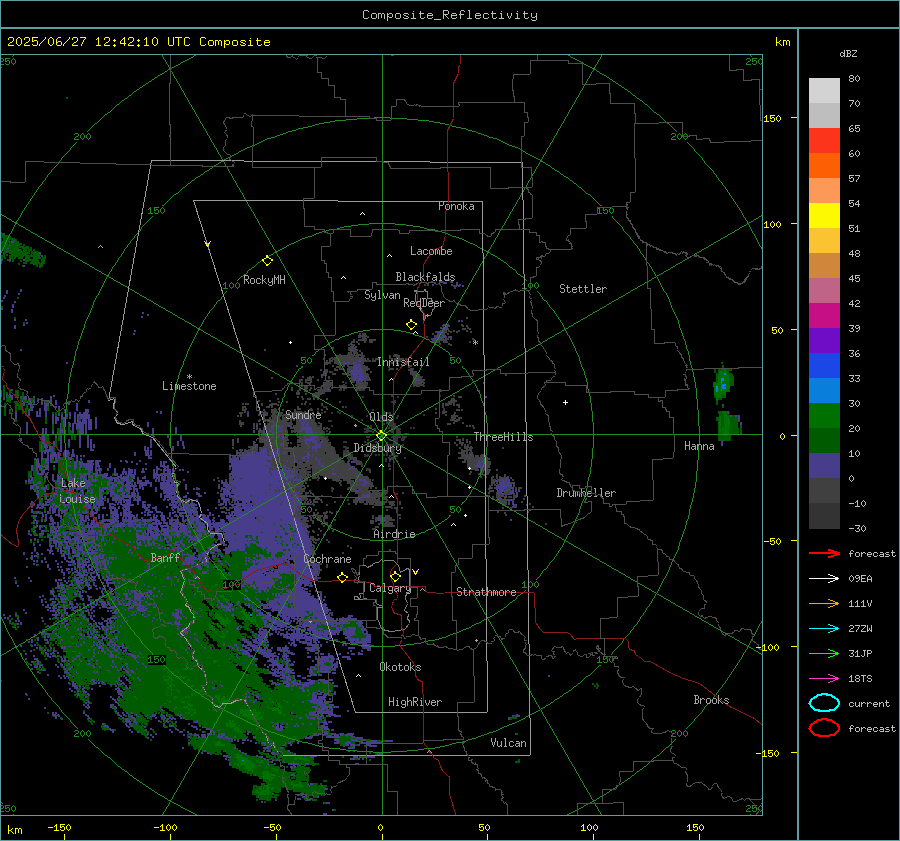The image size is (900, 841).
Task: Click the Sylvan label
Action: (x=382, y=295)
